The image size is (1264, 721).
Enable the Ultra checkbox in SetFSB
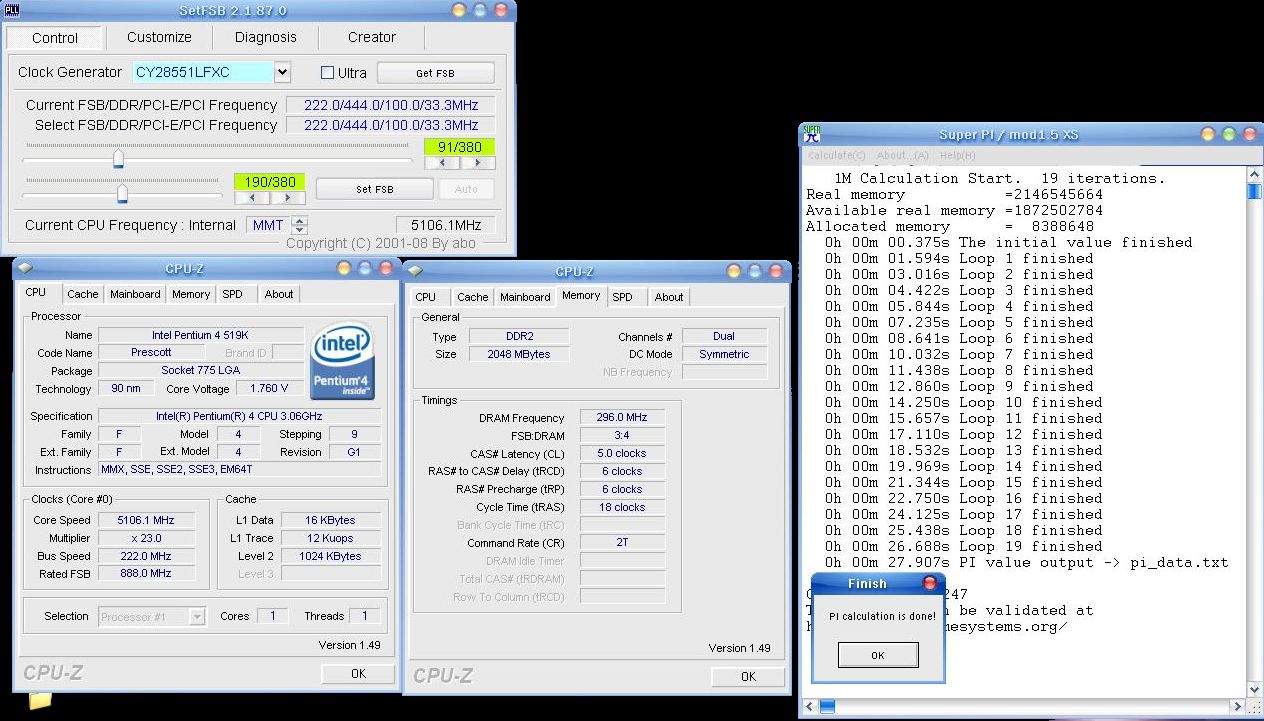[x=327, y=73]
